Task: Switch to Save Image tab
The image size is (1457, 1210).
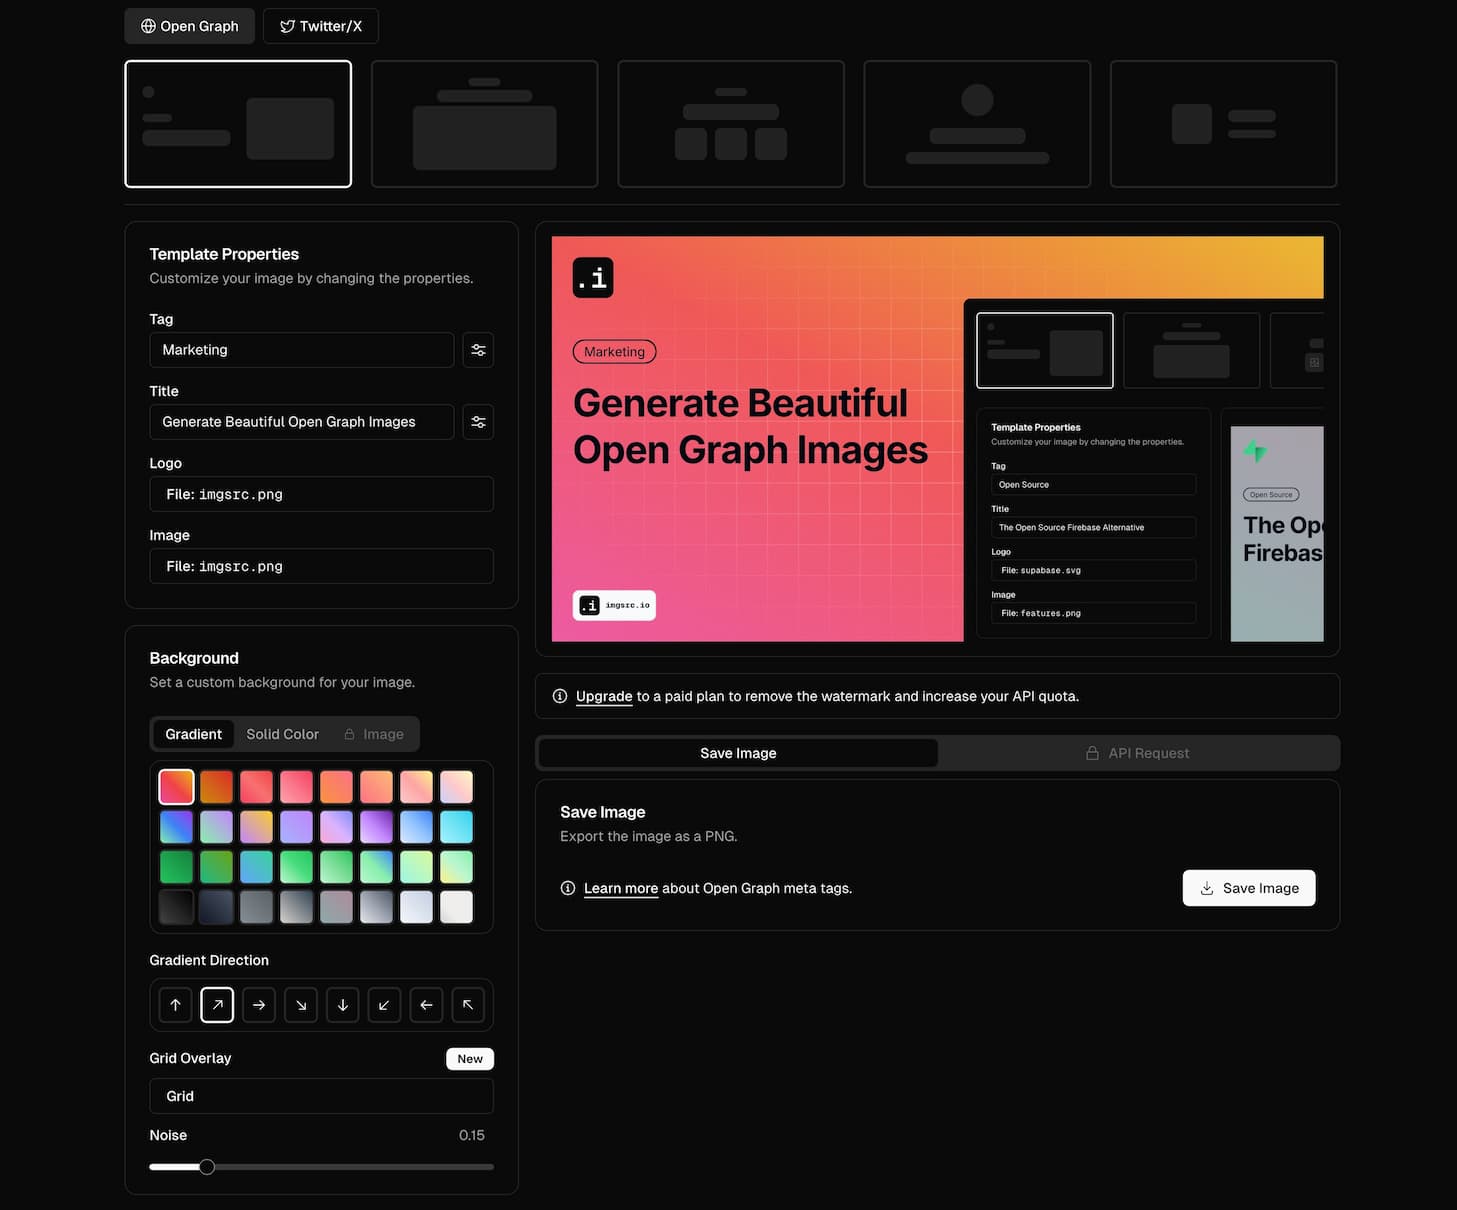Action: pyautogui.click(x=738, y=753)
